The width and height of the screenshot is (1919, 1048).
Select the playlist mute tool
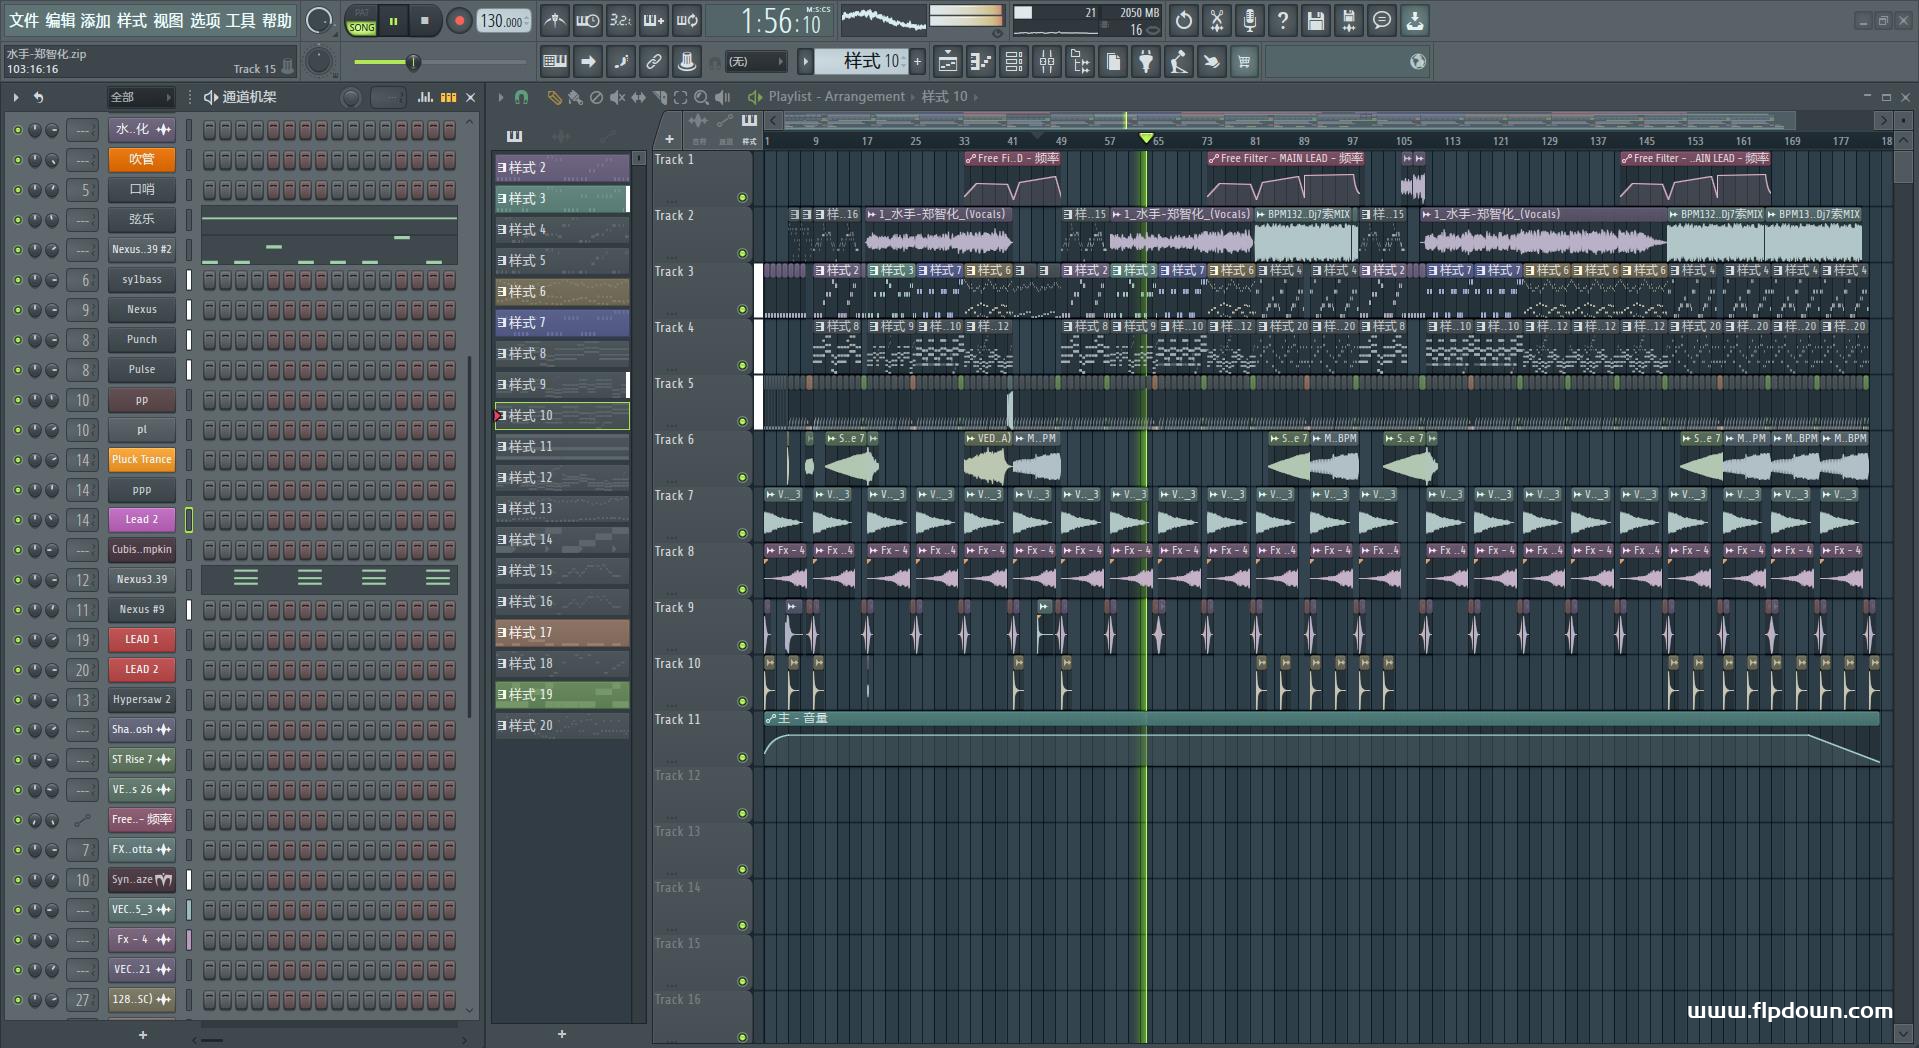point(617,97)
